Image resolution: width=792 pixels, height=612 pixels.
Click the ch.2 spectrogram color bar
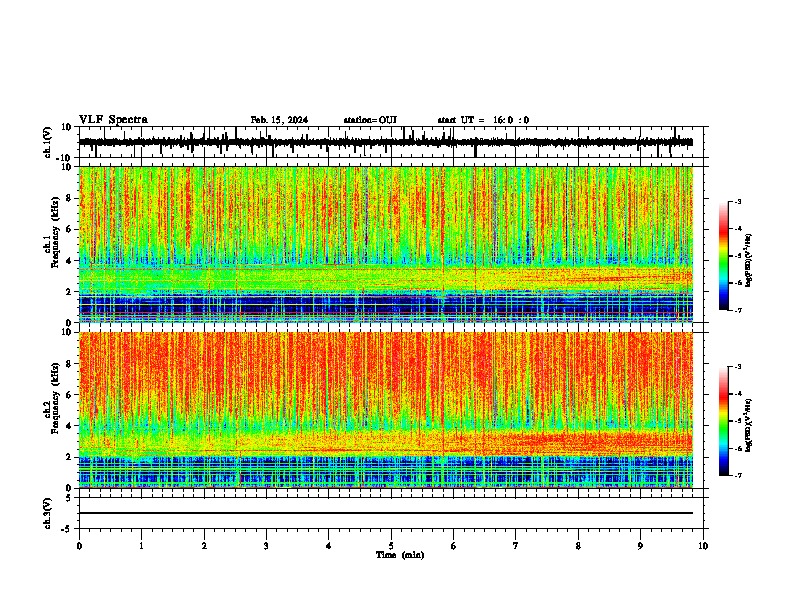coord(724,421)
